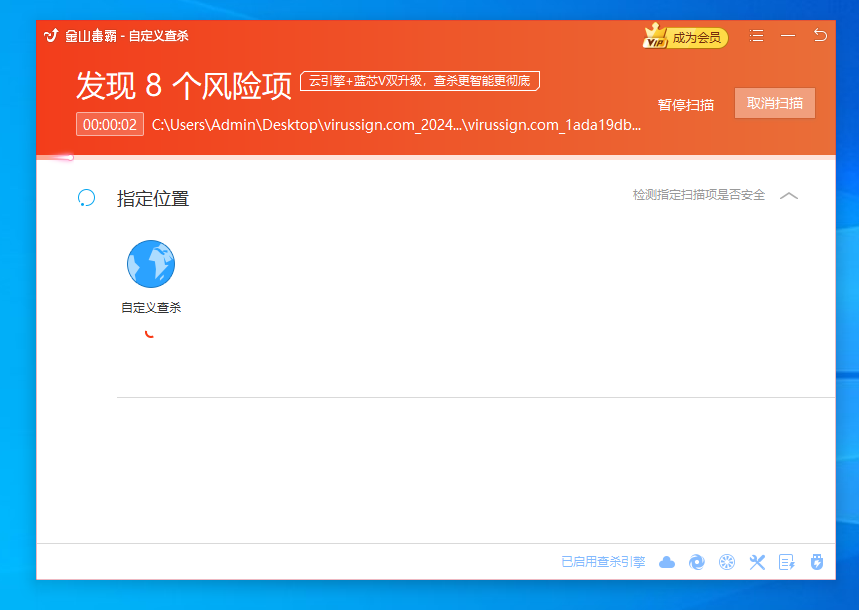
Task: Click the VIP crown badge icon
Action: [655, 37]
